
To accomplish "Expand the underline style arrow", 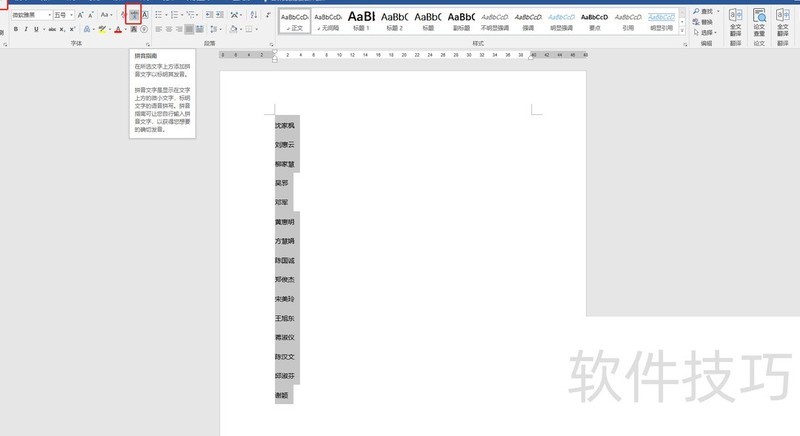I will 44,29.
